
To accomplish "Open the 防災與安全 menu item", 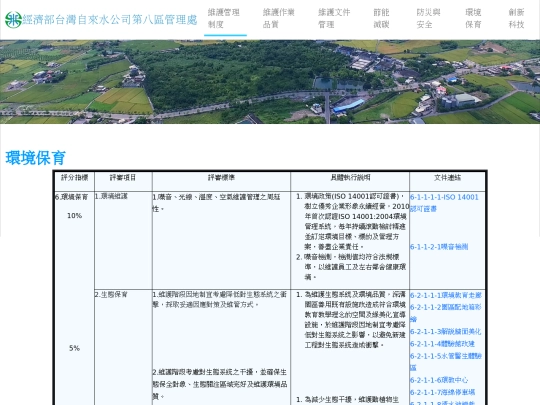I will [x=428, y=19].
